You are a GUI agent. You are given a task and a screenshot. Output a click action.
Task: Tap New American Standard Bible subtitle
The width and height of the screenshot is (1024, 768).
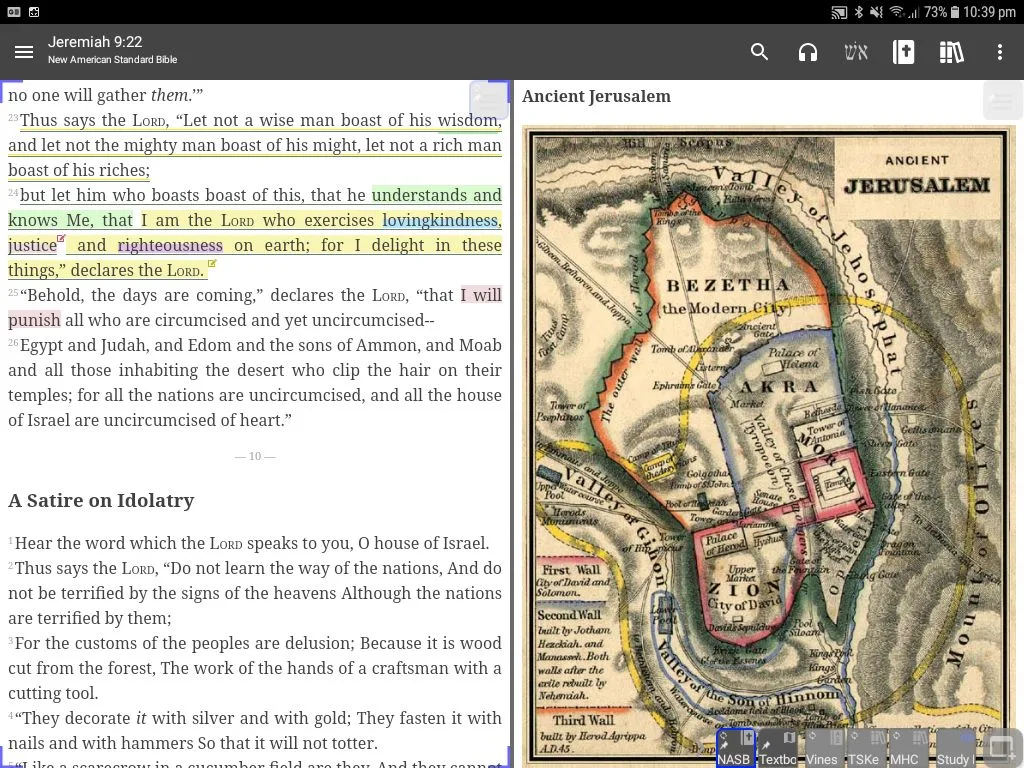112,59
